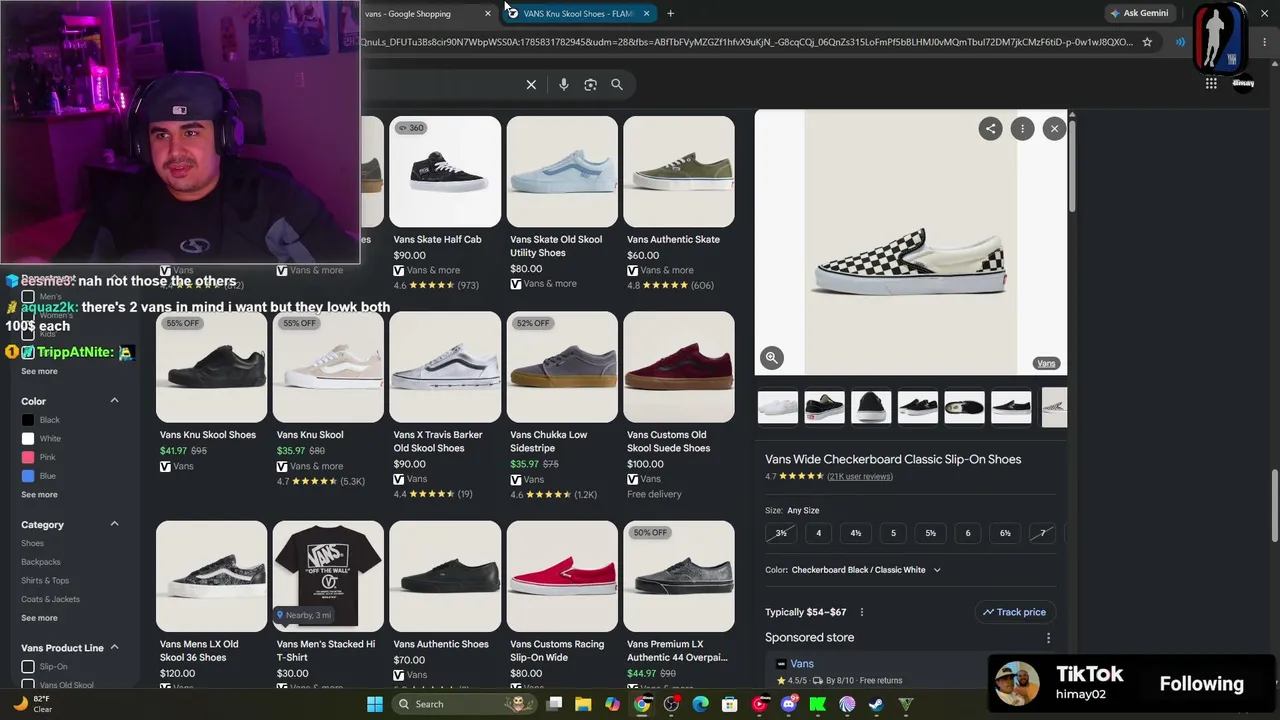Filter results by Blue color swatch
The image size is (1280, 720).
[28, 476]
